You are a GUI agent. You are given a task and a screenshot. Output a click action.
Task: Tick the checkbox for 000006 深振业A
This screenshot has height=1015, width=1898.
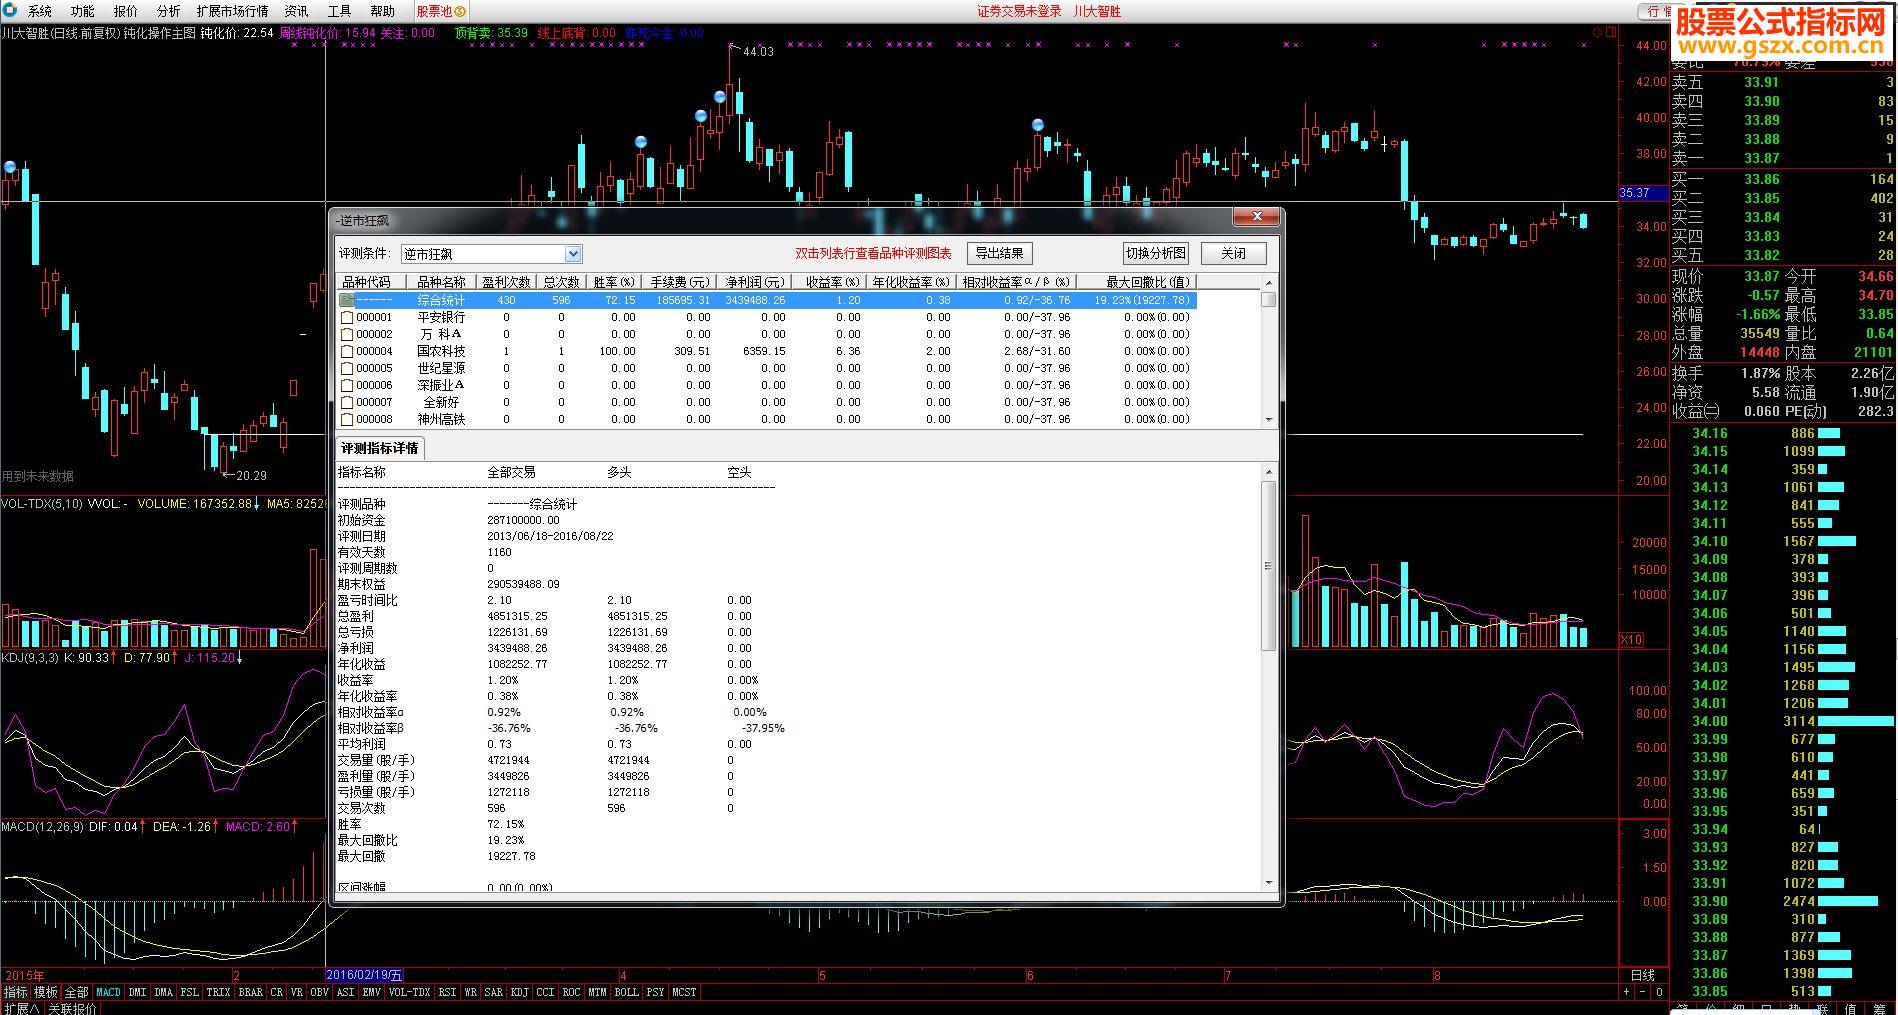[x=347, y=386]
